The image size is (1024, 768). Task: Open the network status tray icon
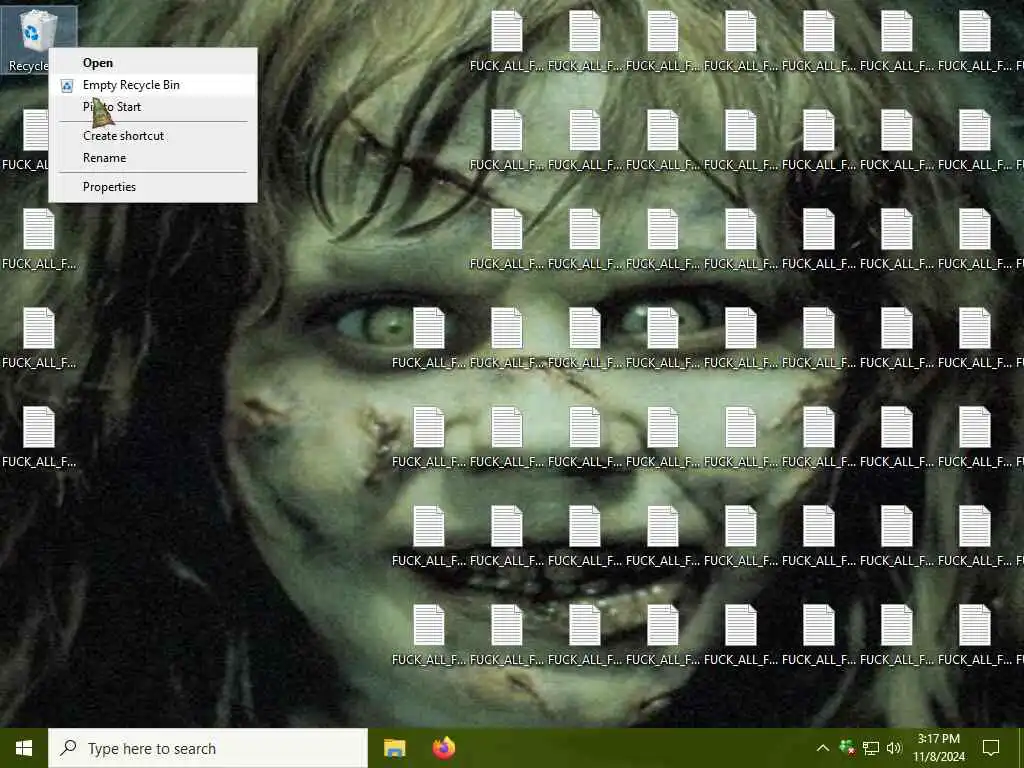[x=871, y=748]
